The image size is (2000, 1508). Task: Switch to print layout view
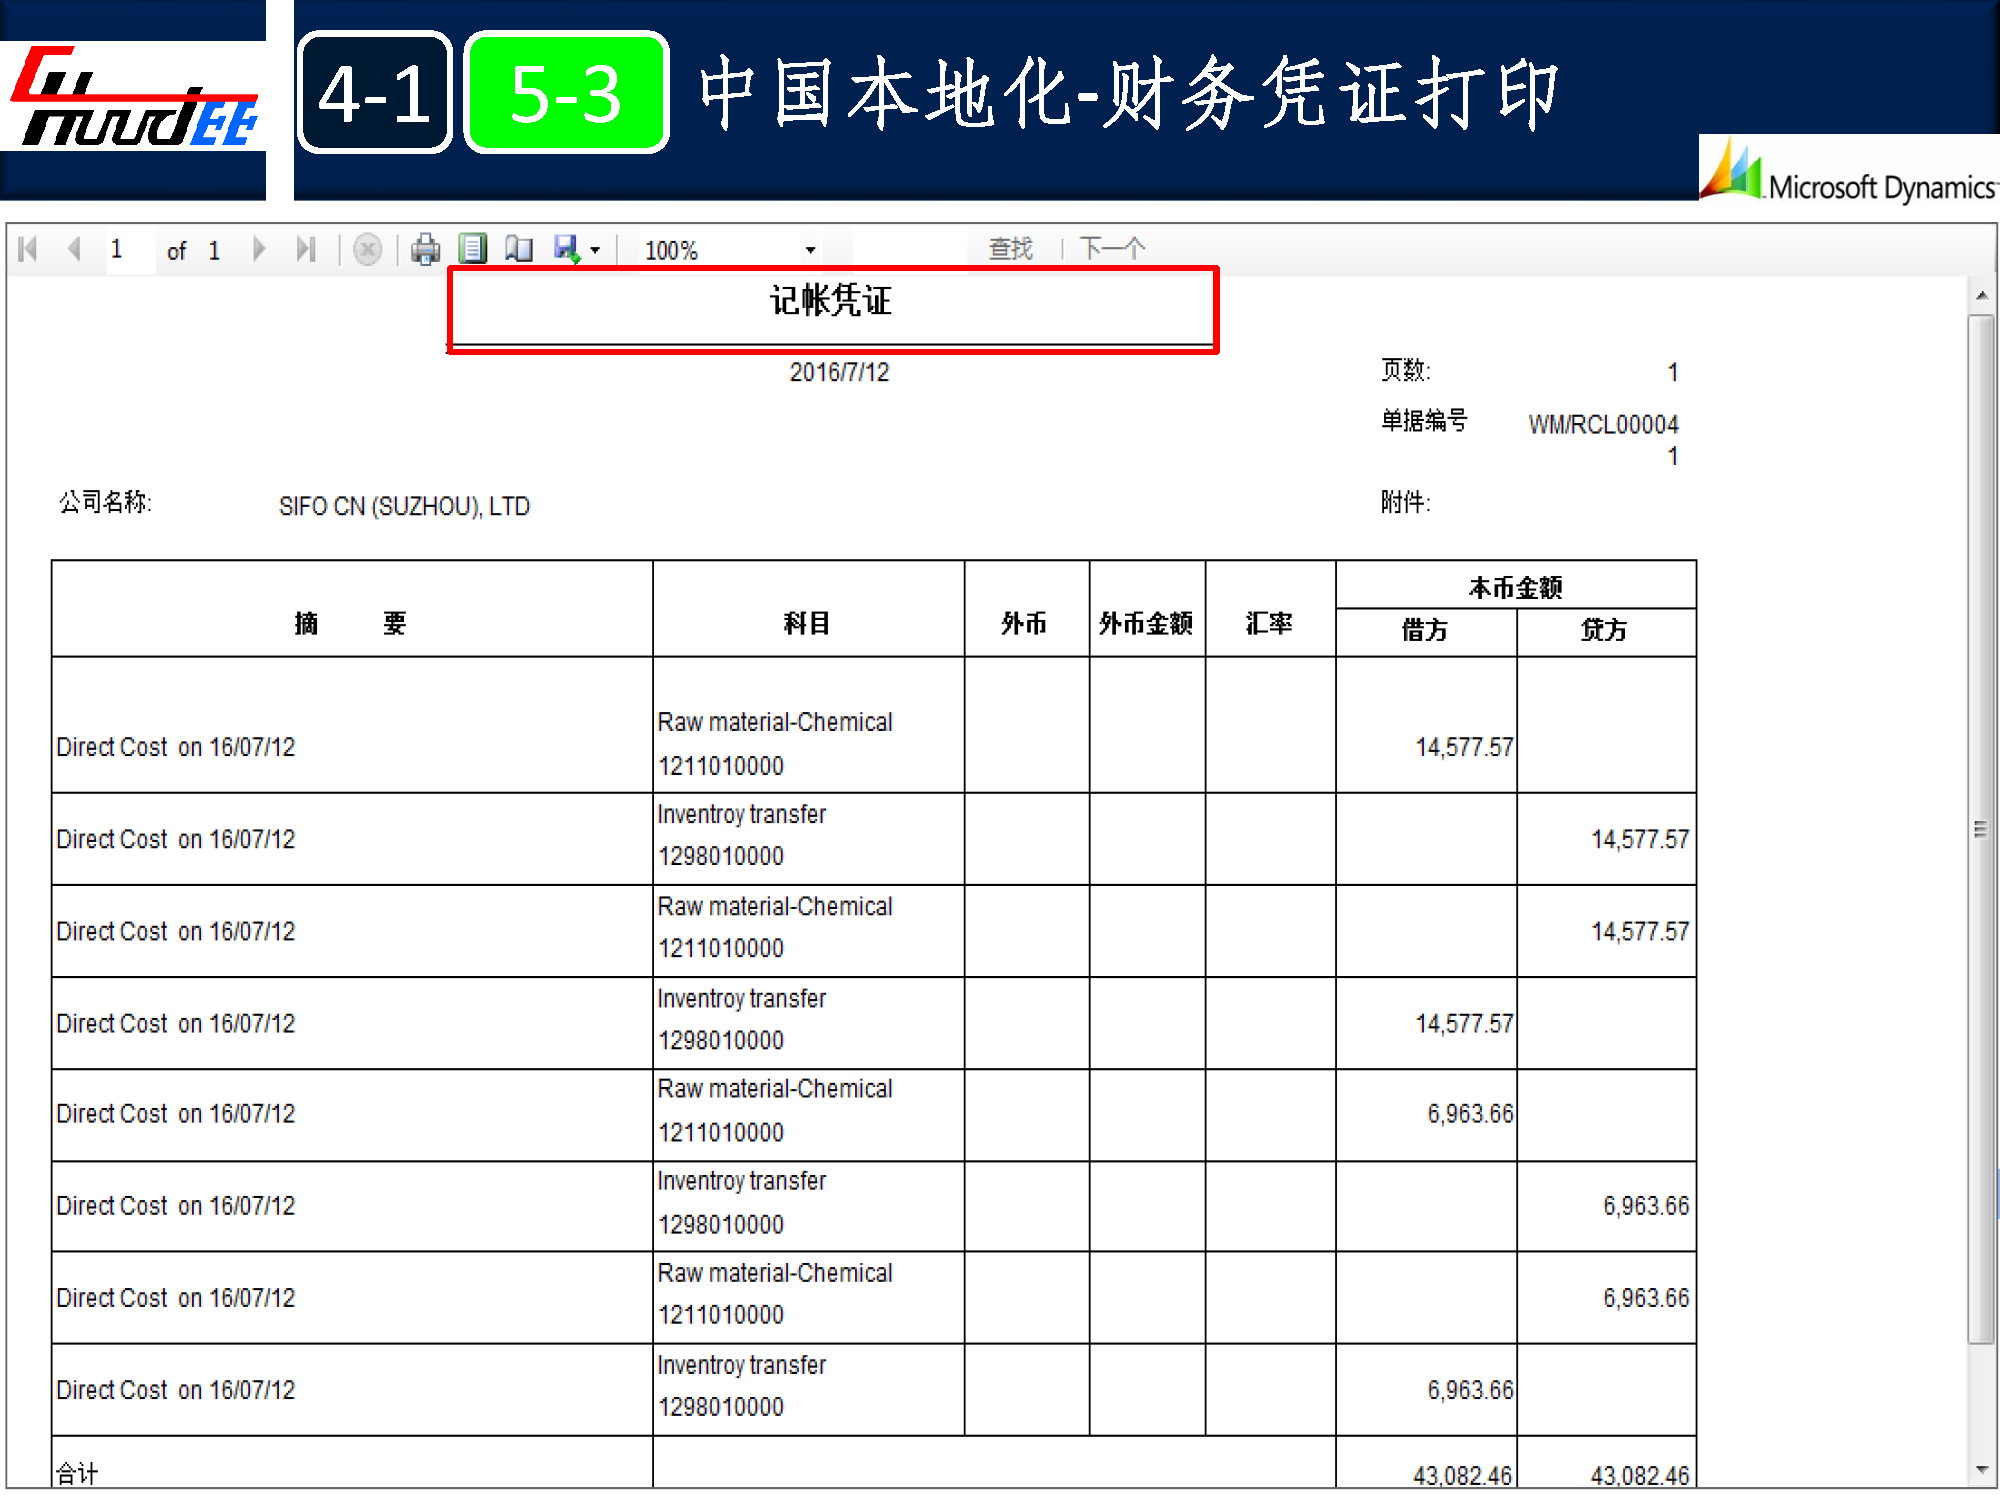coord(473,249)
